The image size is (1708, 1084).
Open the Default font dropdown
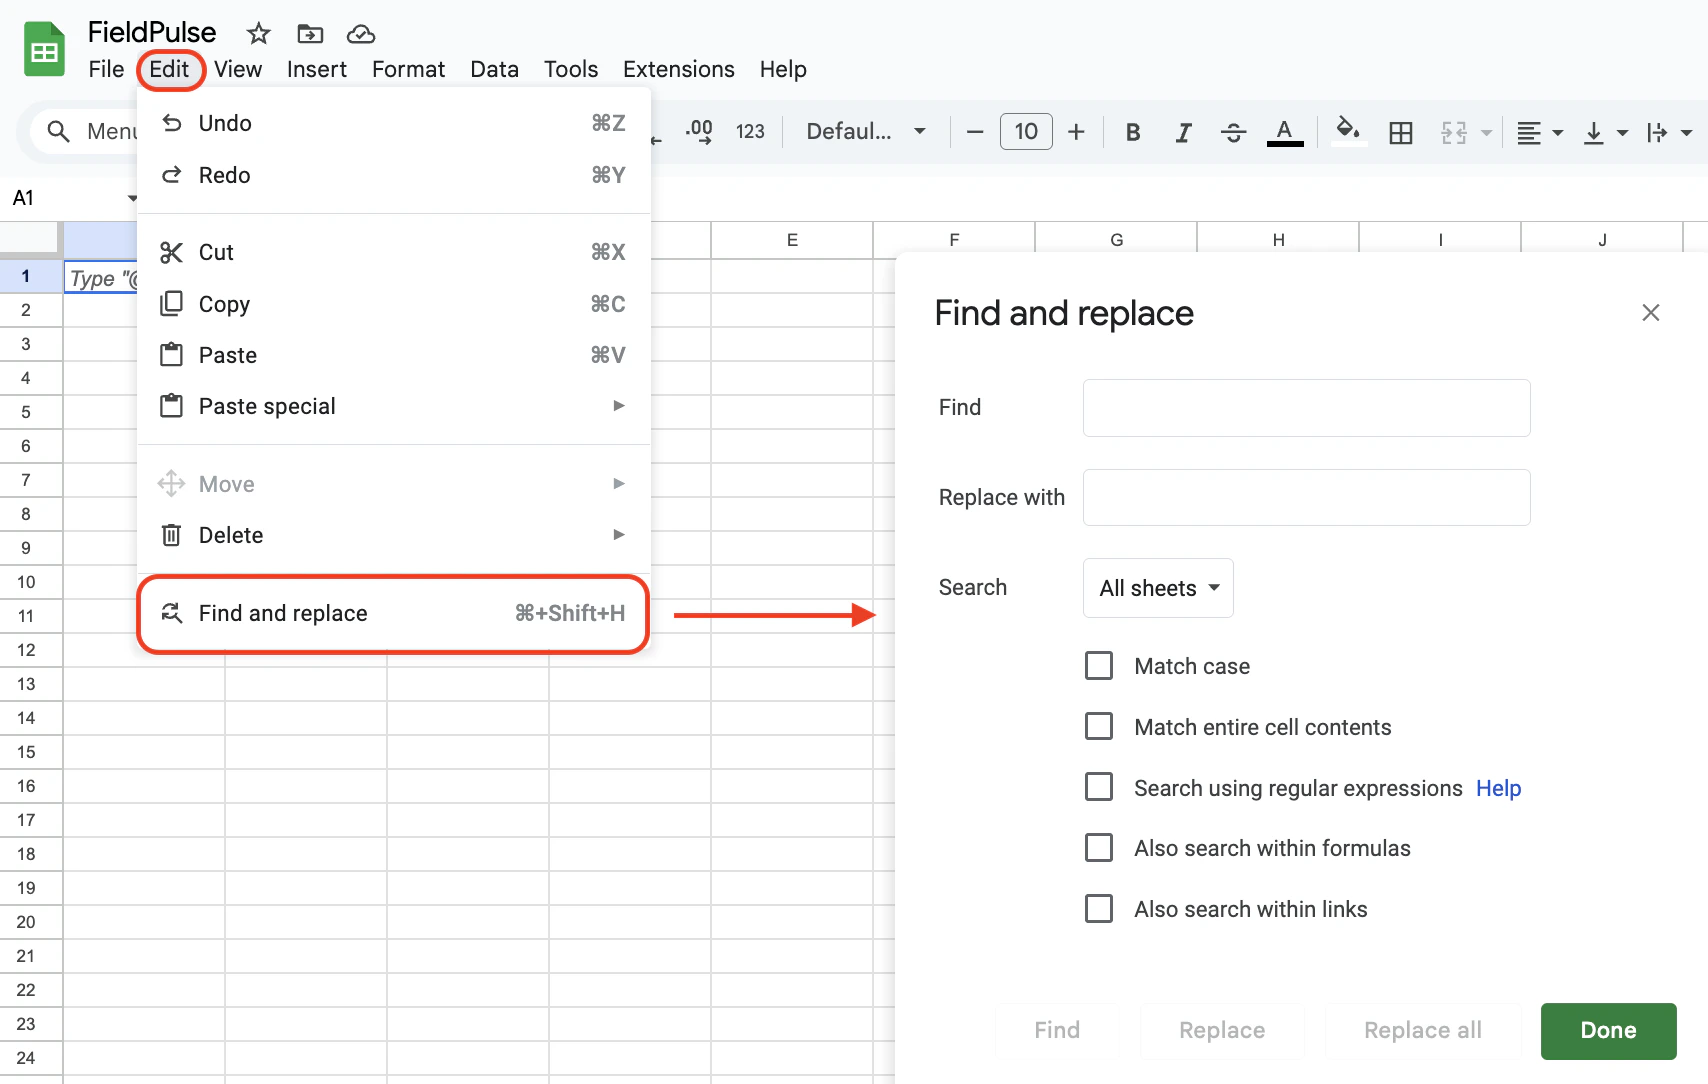(x=866, y=131)
